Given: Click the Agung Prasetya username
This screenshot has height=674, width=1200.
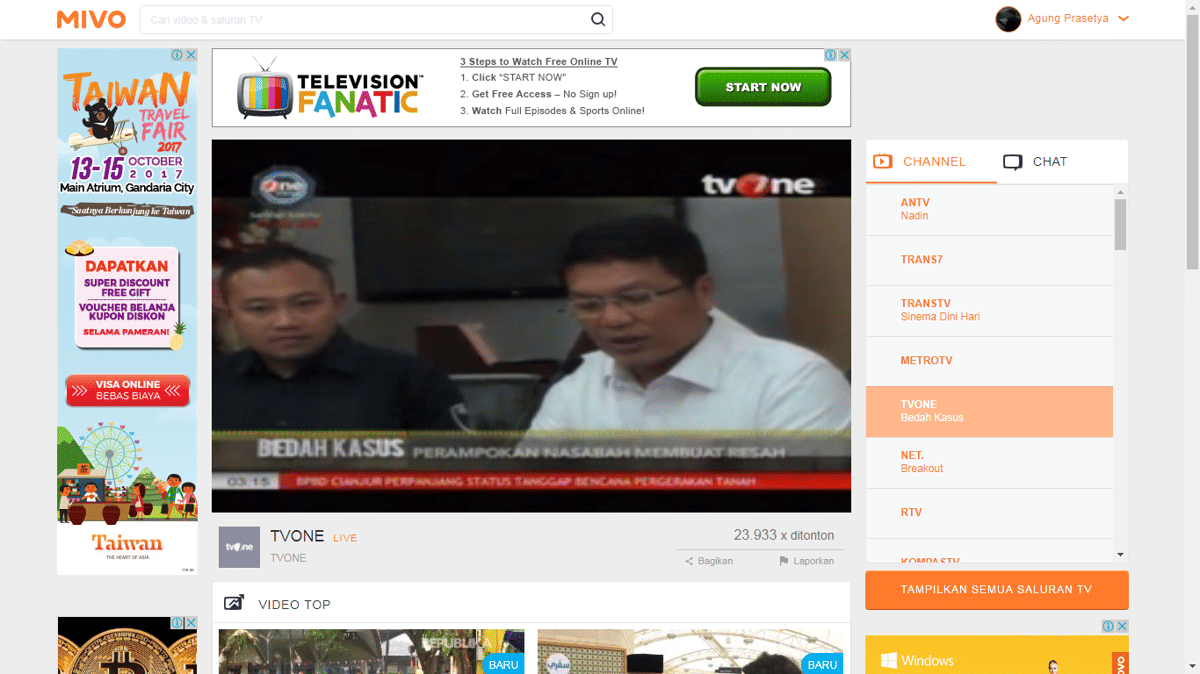Looking at the screenshot, I should pyautogui.click(x=1068, y=19).
